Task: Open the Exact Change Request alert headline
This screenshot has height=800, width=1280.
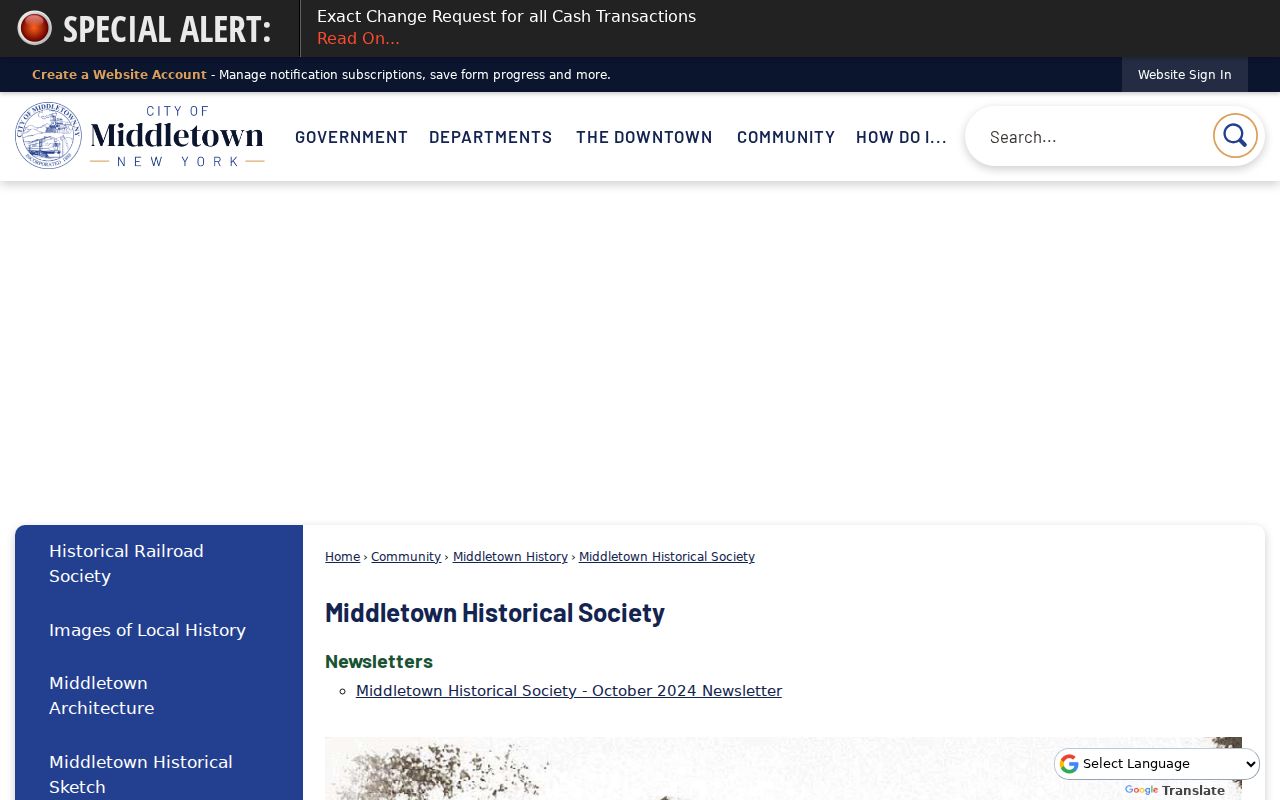Action: 506,16
